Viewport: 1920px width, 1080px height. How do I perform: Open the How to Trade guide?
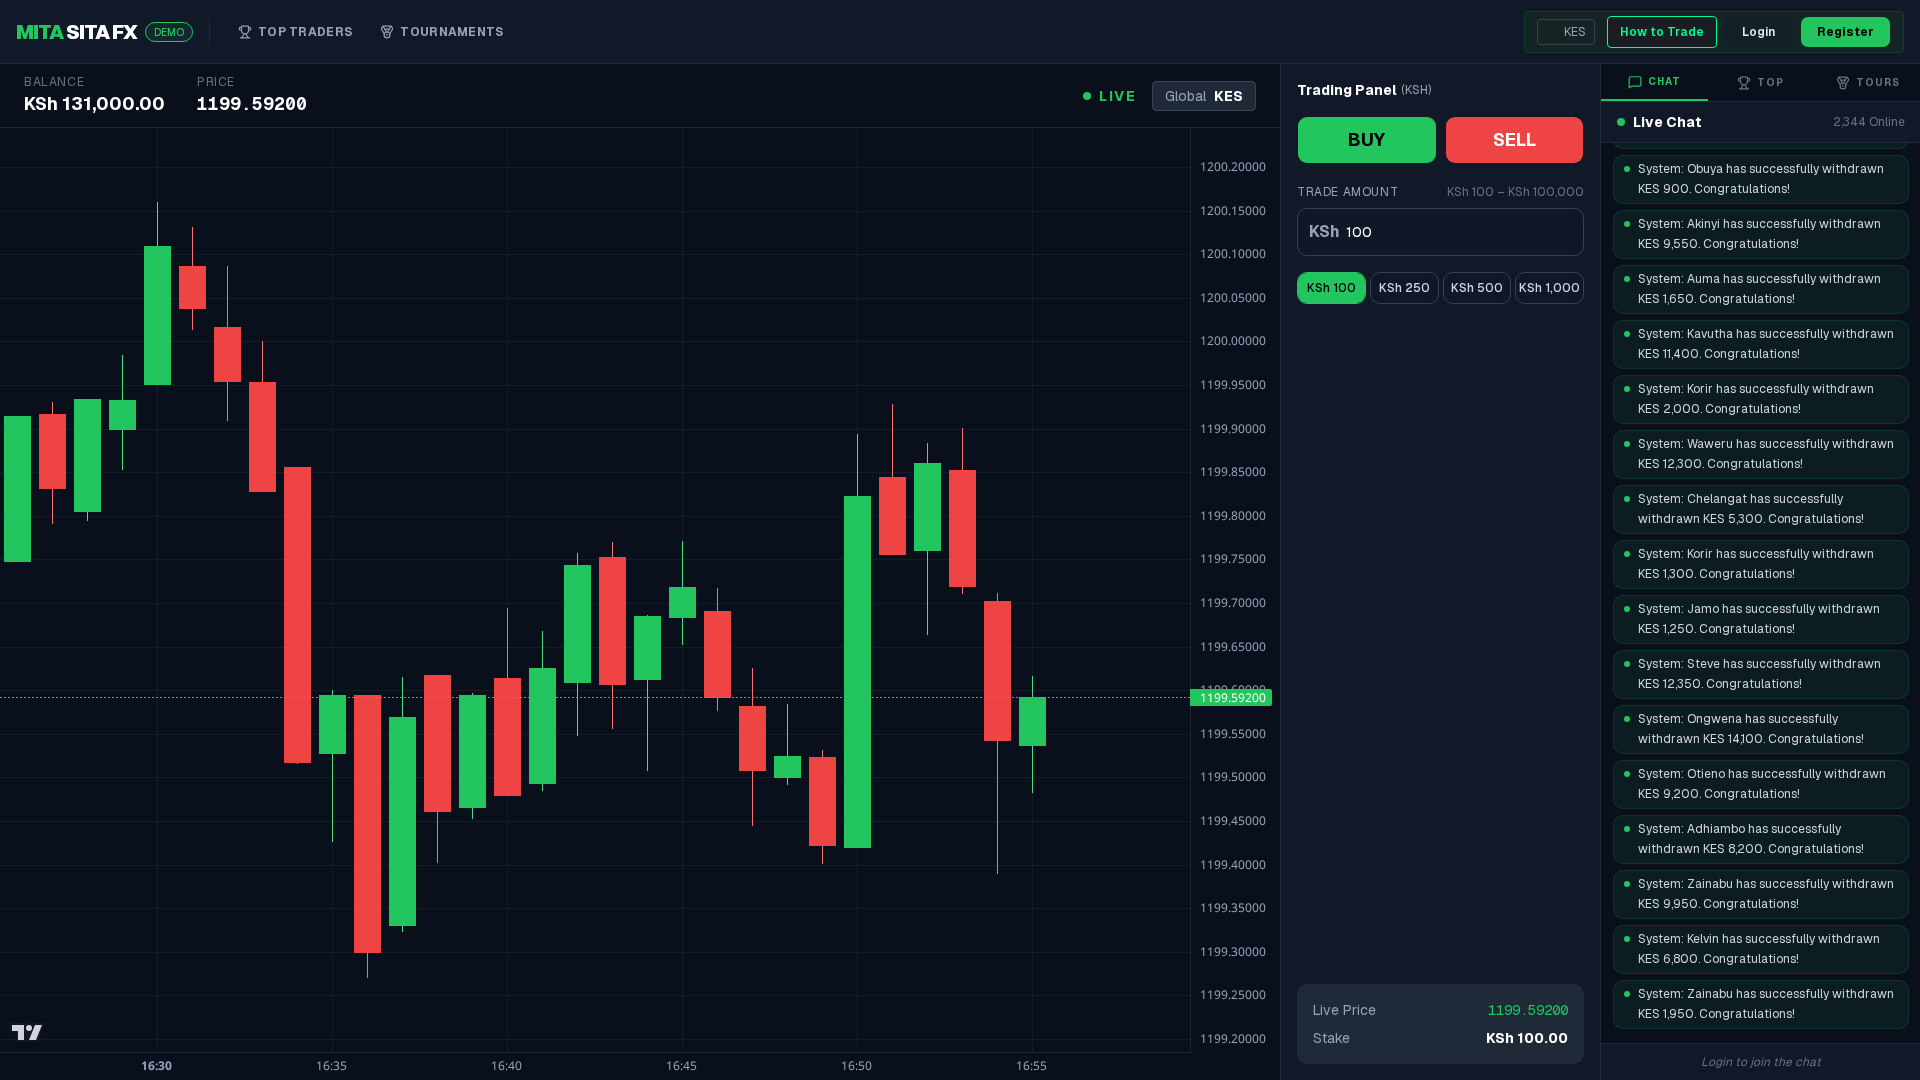pos(1662,32)
